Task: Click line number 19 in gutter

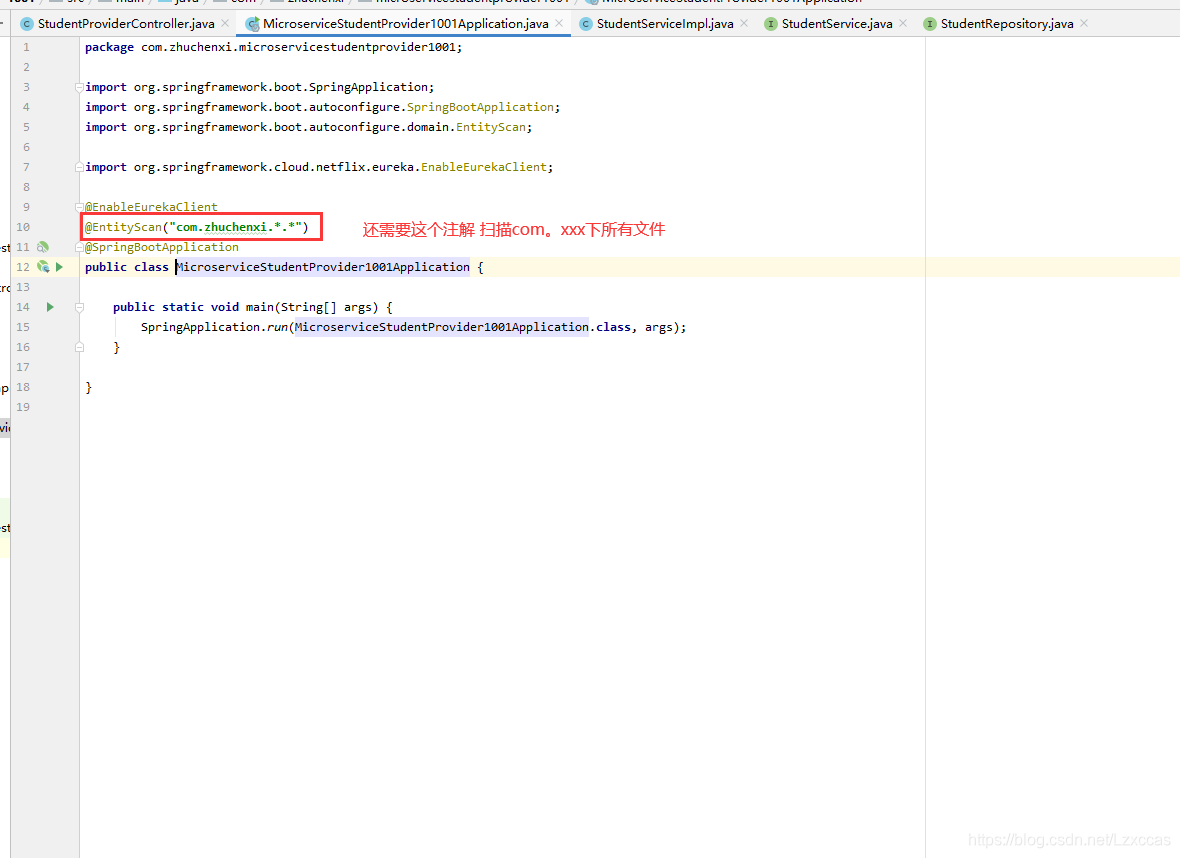Action: click(23, 406)
